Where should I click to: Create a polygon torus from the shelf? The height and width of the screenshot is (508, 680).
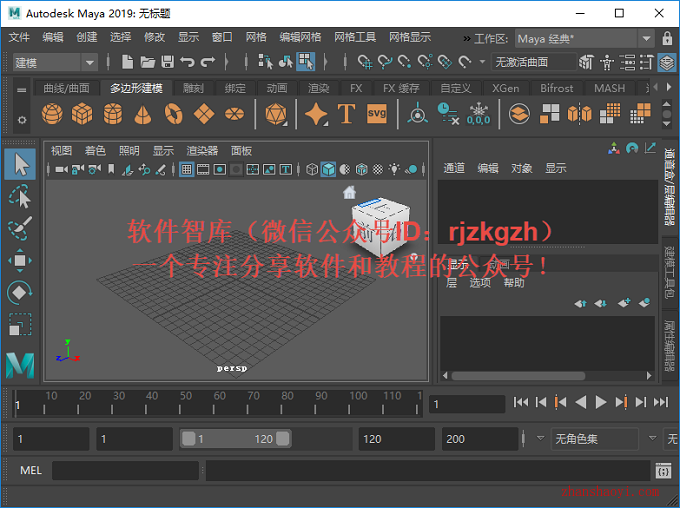[x=173, y=114]
